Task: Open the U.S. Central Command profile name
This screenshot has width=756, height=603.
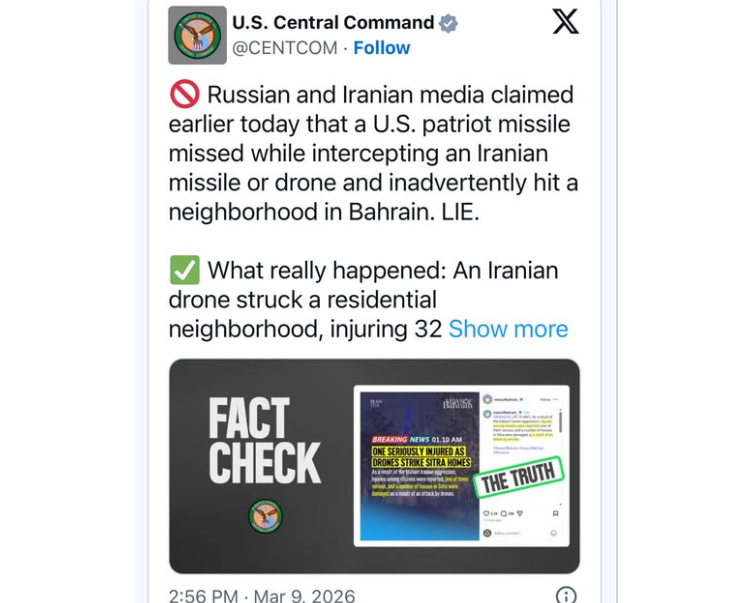Action: pos(333,23)
